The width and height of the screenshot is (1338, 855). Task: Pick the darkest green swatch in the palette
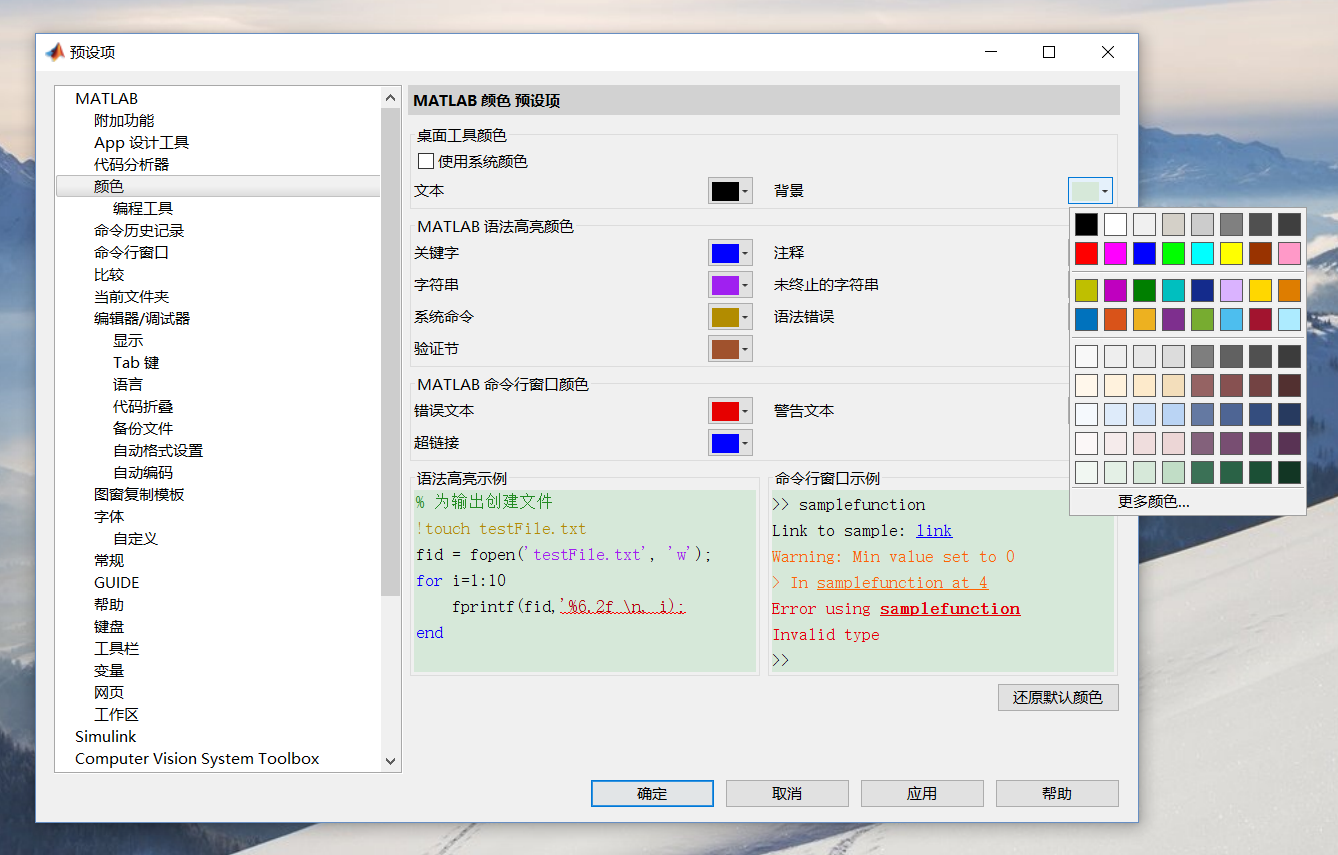pyautogui.click(x=1289, y=472)
